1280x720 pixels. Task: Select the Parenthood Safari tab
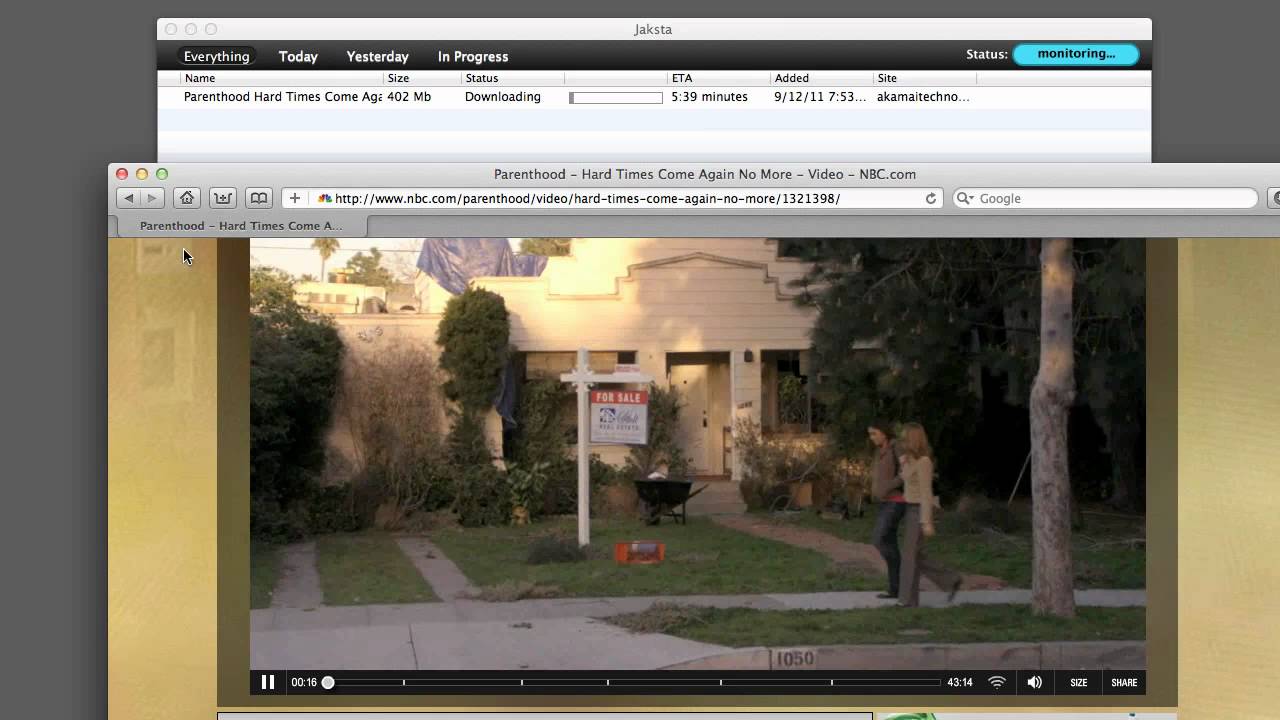(241, 226)
